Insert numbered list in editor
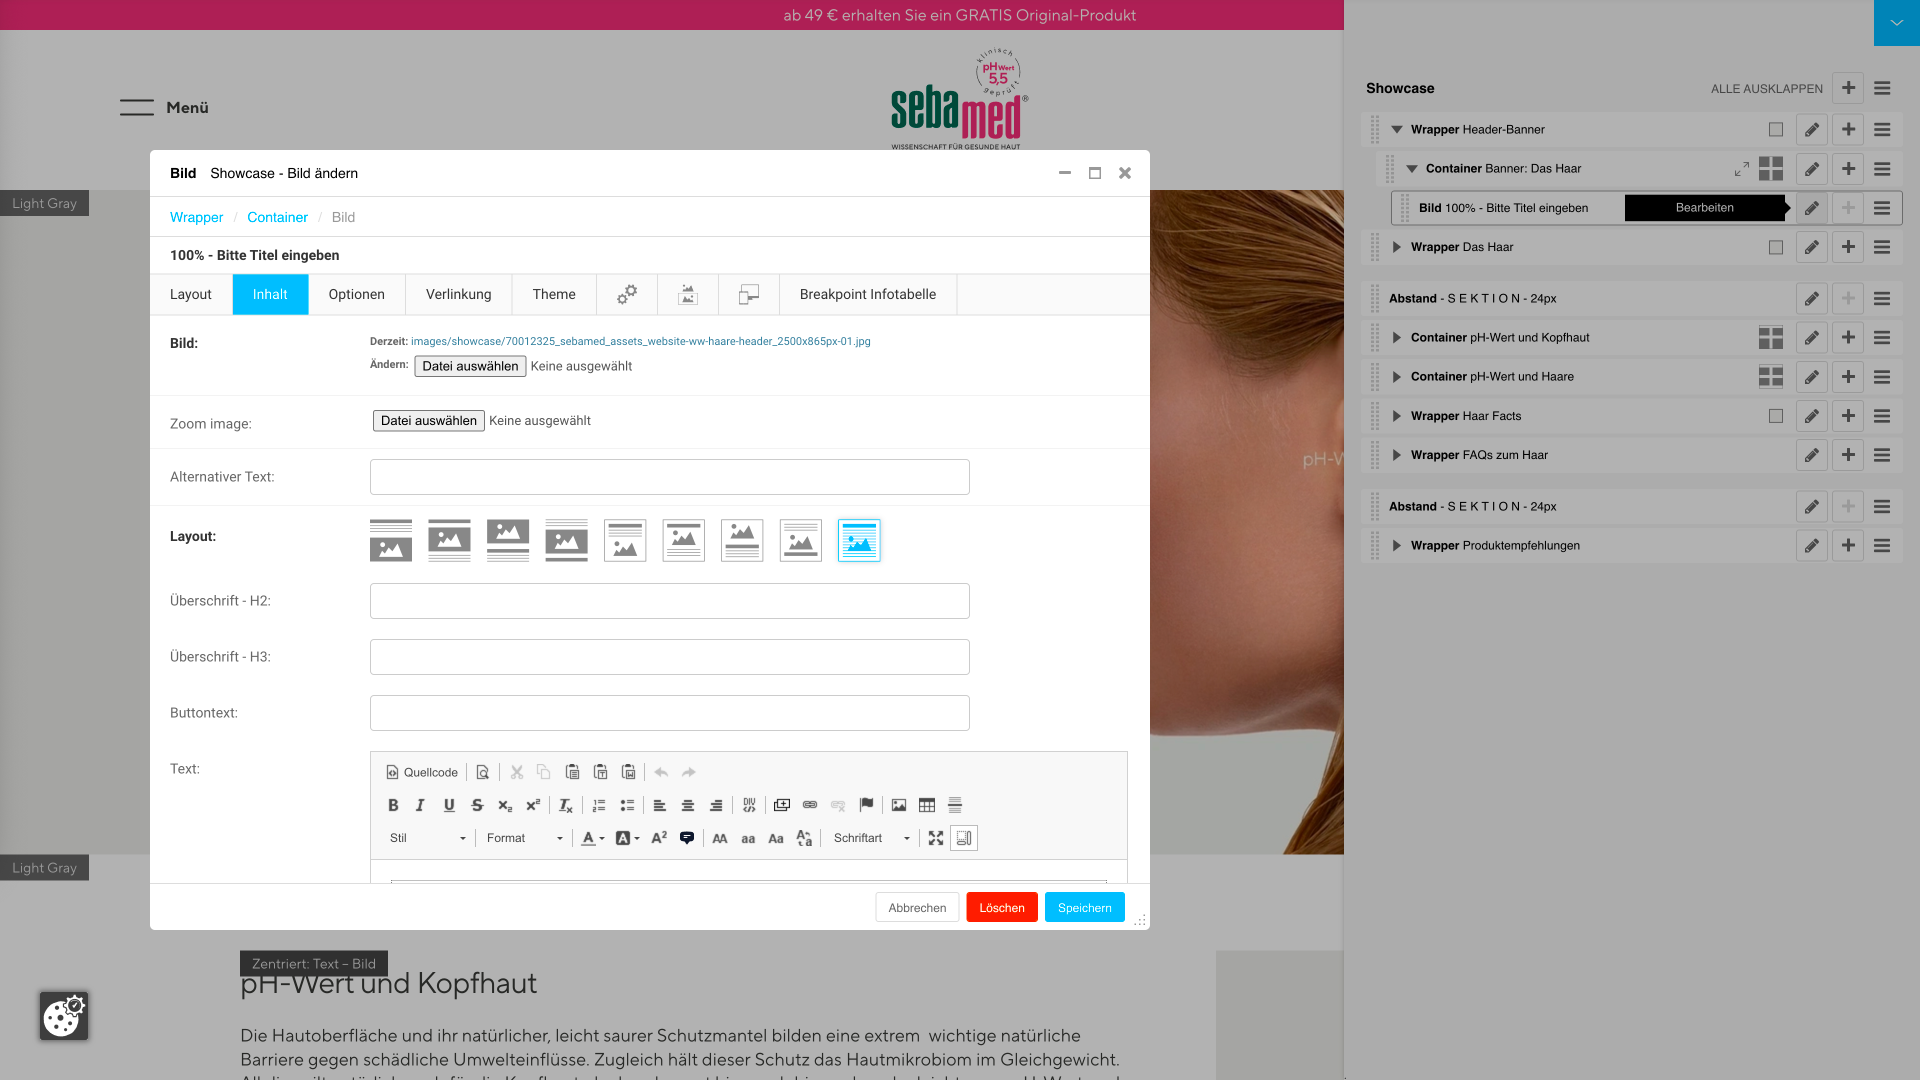 [x=599, y=805]
